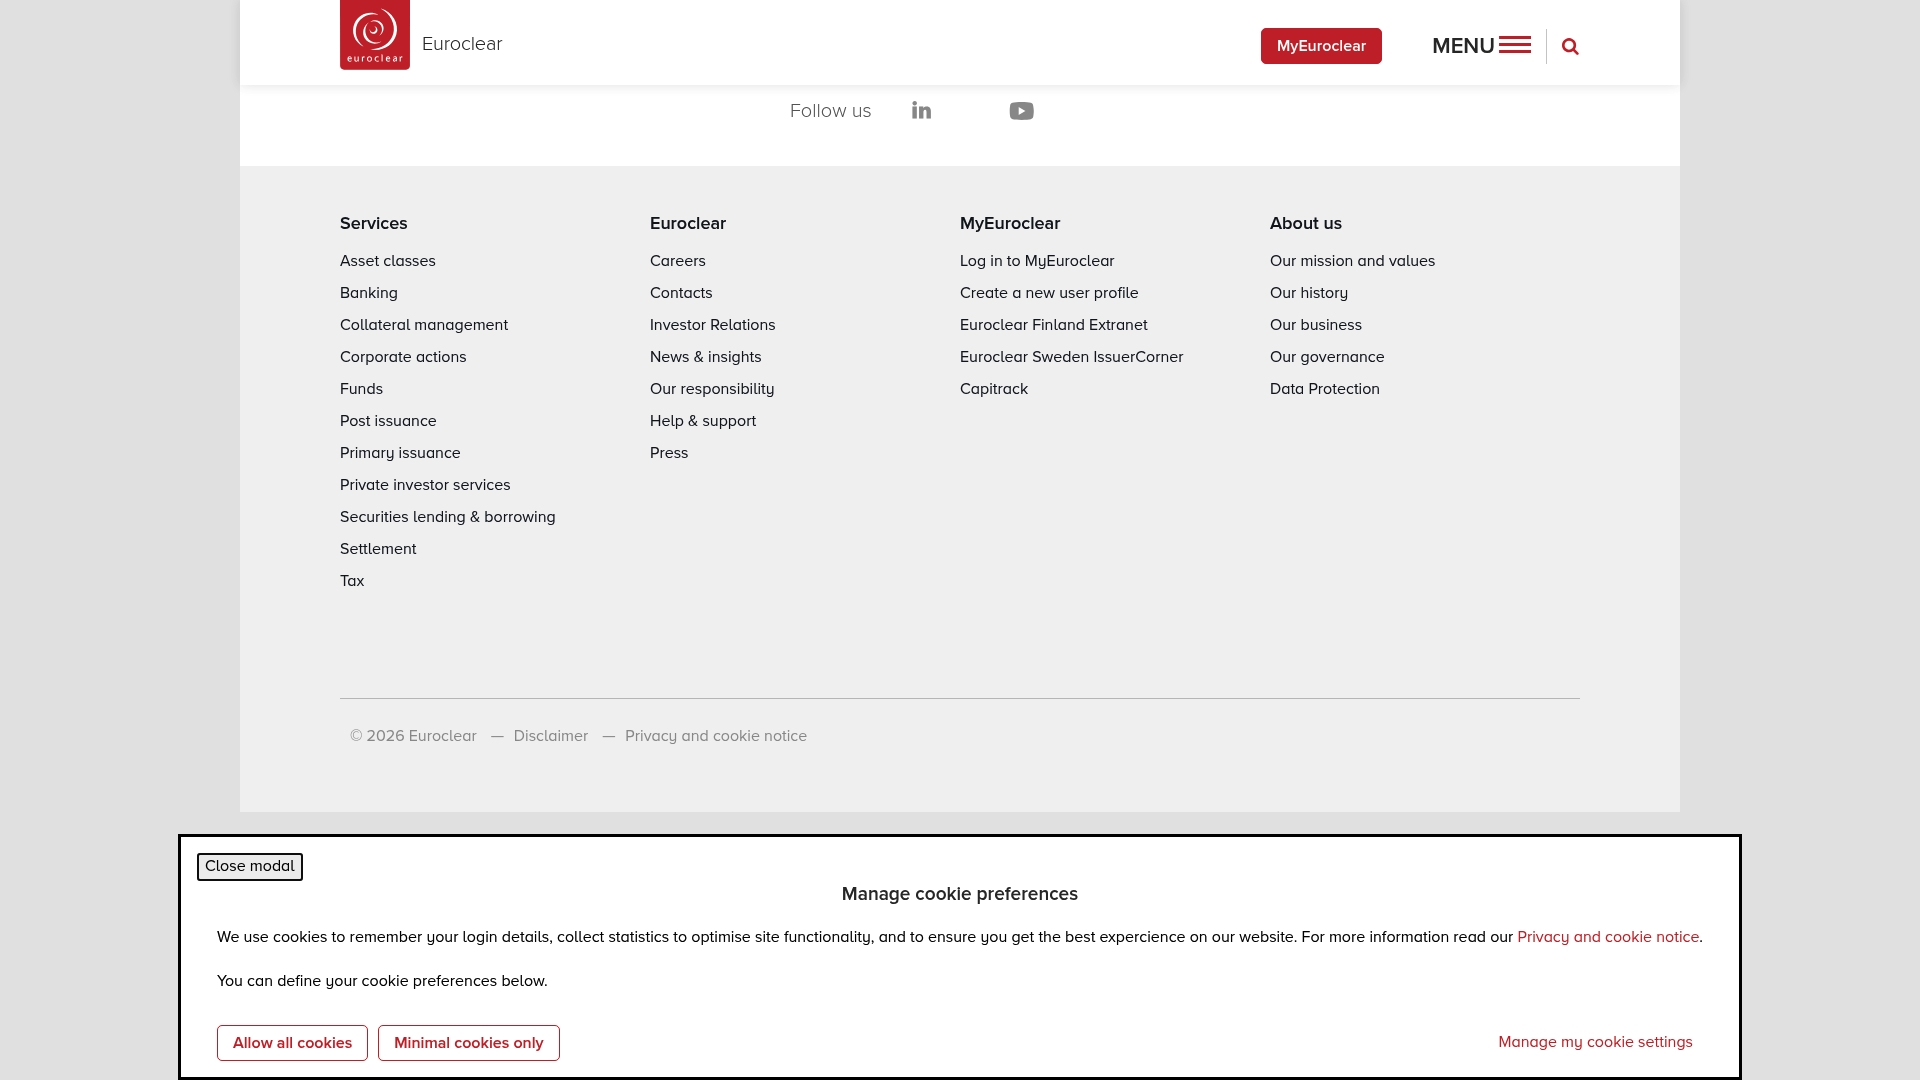Visit the LinkedIn follow icon
The width and height of the screenshot is (1920, 1080).
(921, 110)
